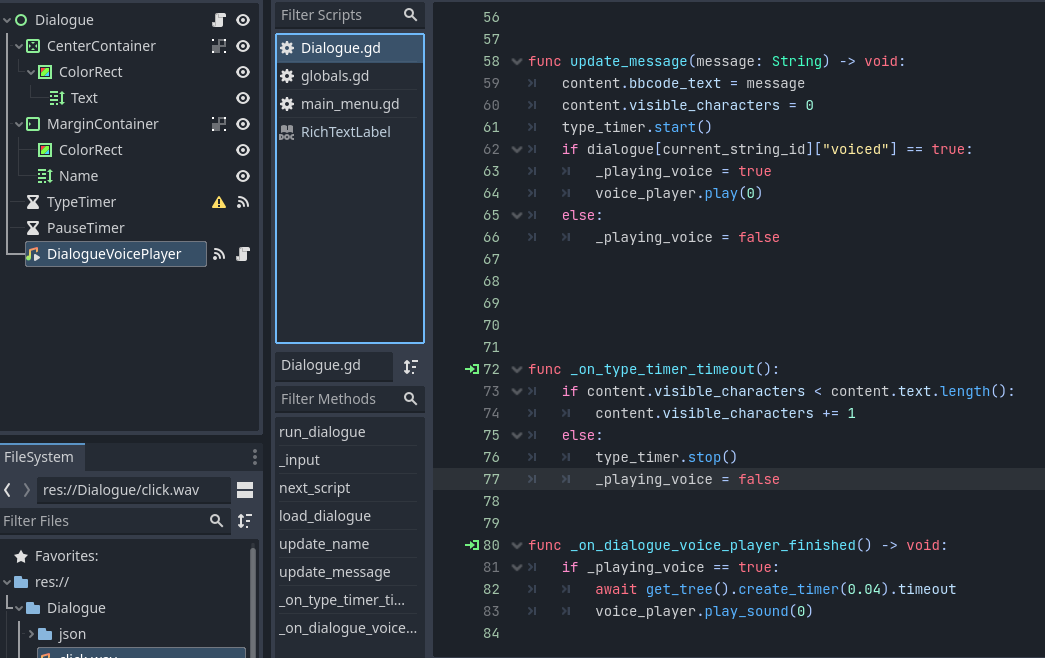
Task: Open TypeTimer signal connections icon
Action: click(x=243, y=202)
